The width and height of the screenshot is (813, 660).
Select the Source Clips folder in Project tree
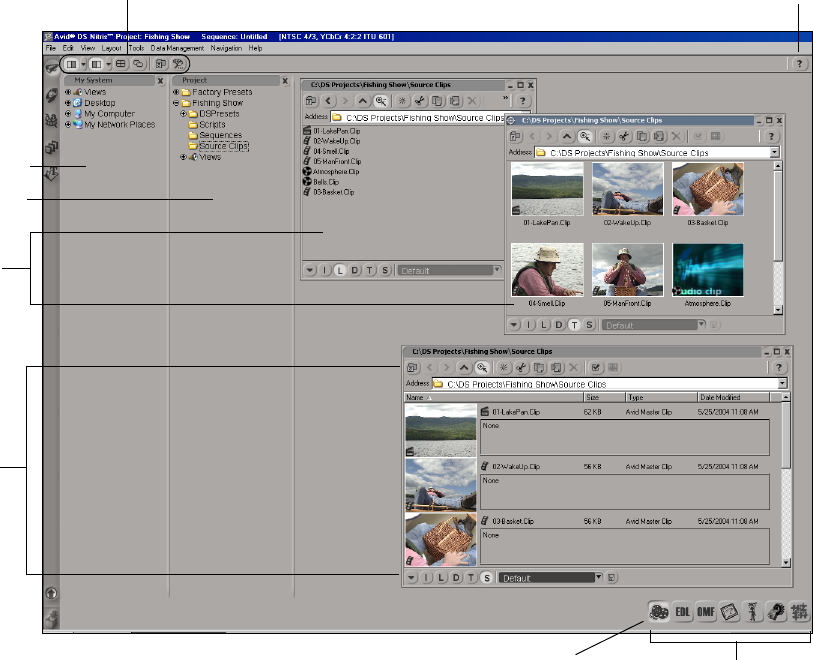pos(223,146)
